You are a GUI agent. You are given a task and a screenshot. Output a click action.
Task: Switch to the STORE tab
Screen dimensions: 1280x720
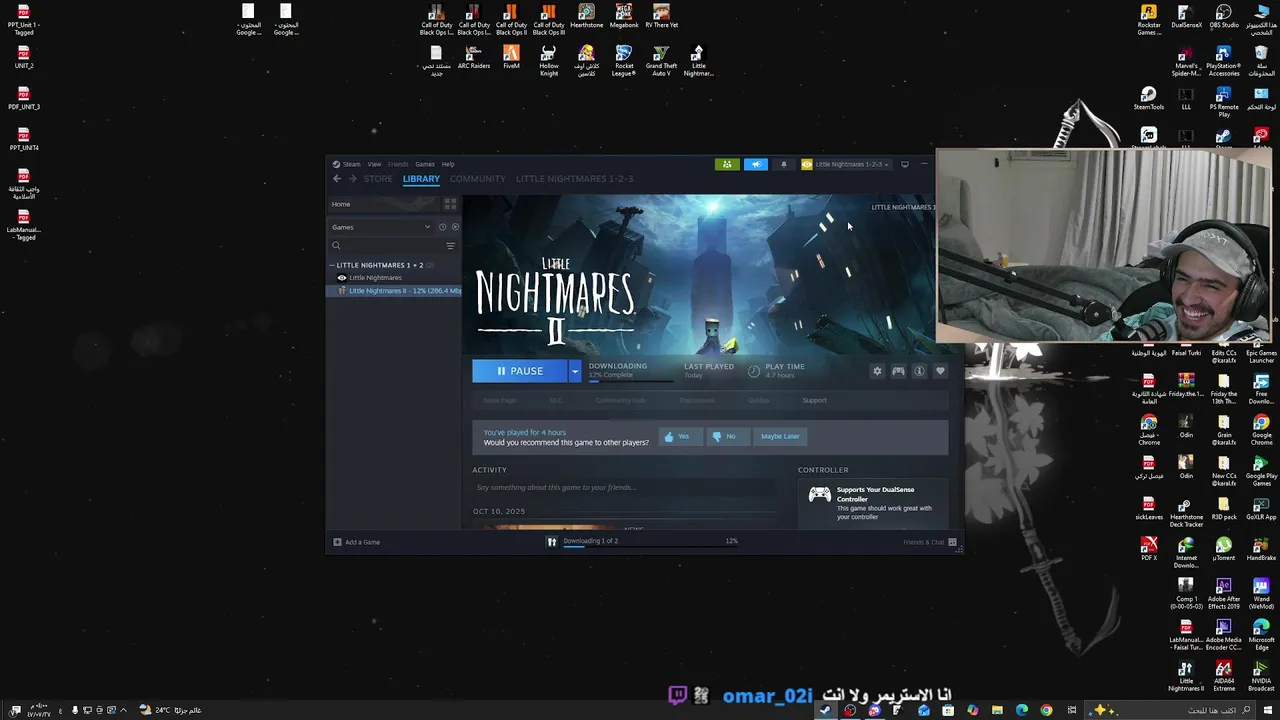click(378, 179)
